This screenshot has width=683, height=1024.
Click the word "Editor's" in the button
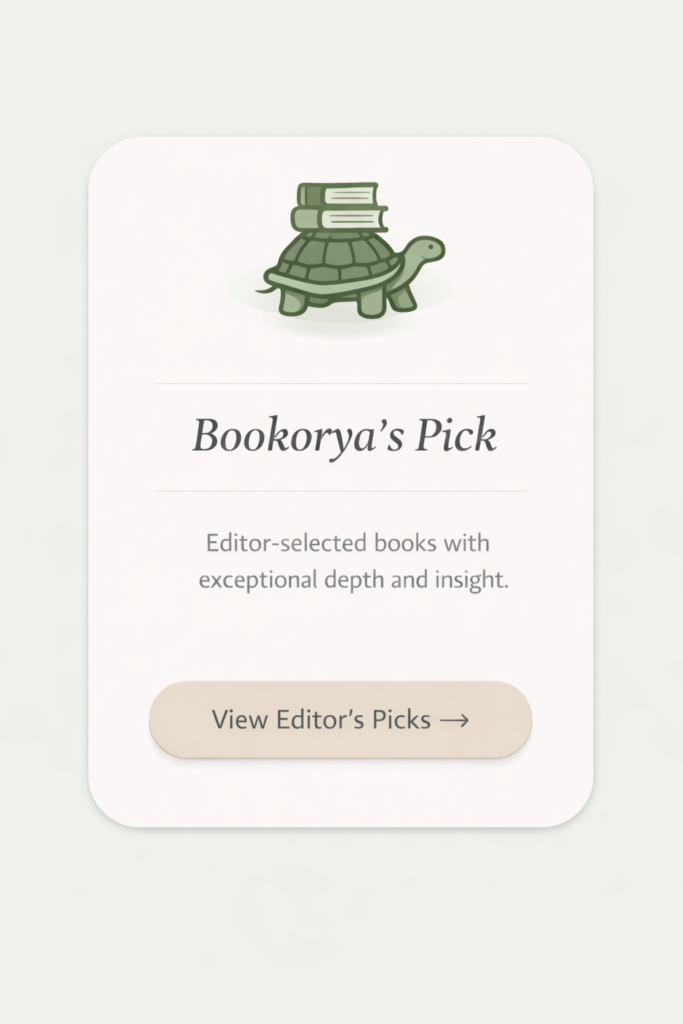pos(349,720)
